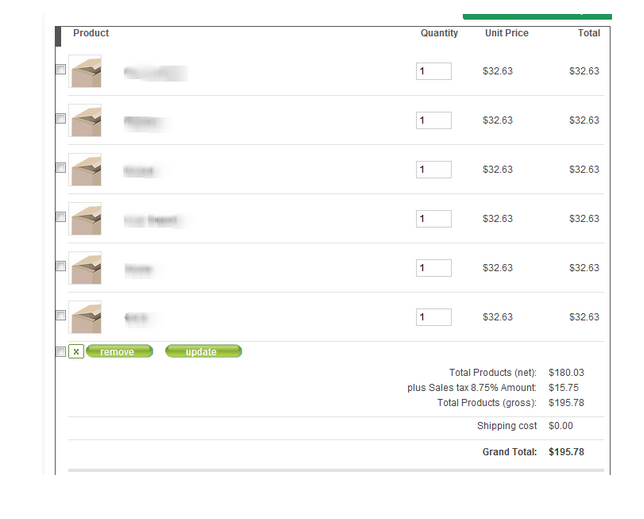The height and width of the screenshot is (519, 644).
Task: Click the fourth product's box thumbnail
Action: tap(85, 218)
